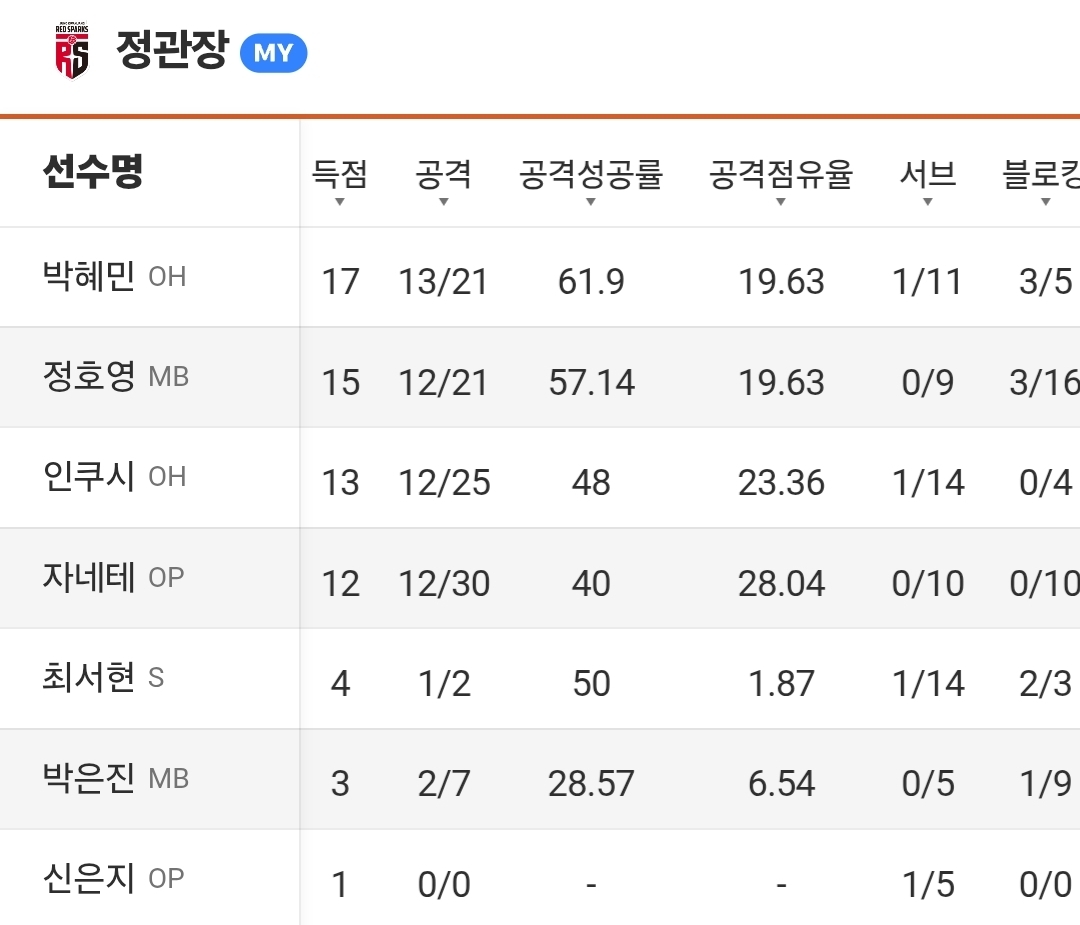Click the 정관장 team name
Image resolution: width=1080 pixels, height=925 pixels.
[x=172, y=50]
